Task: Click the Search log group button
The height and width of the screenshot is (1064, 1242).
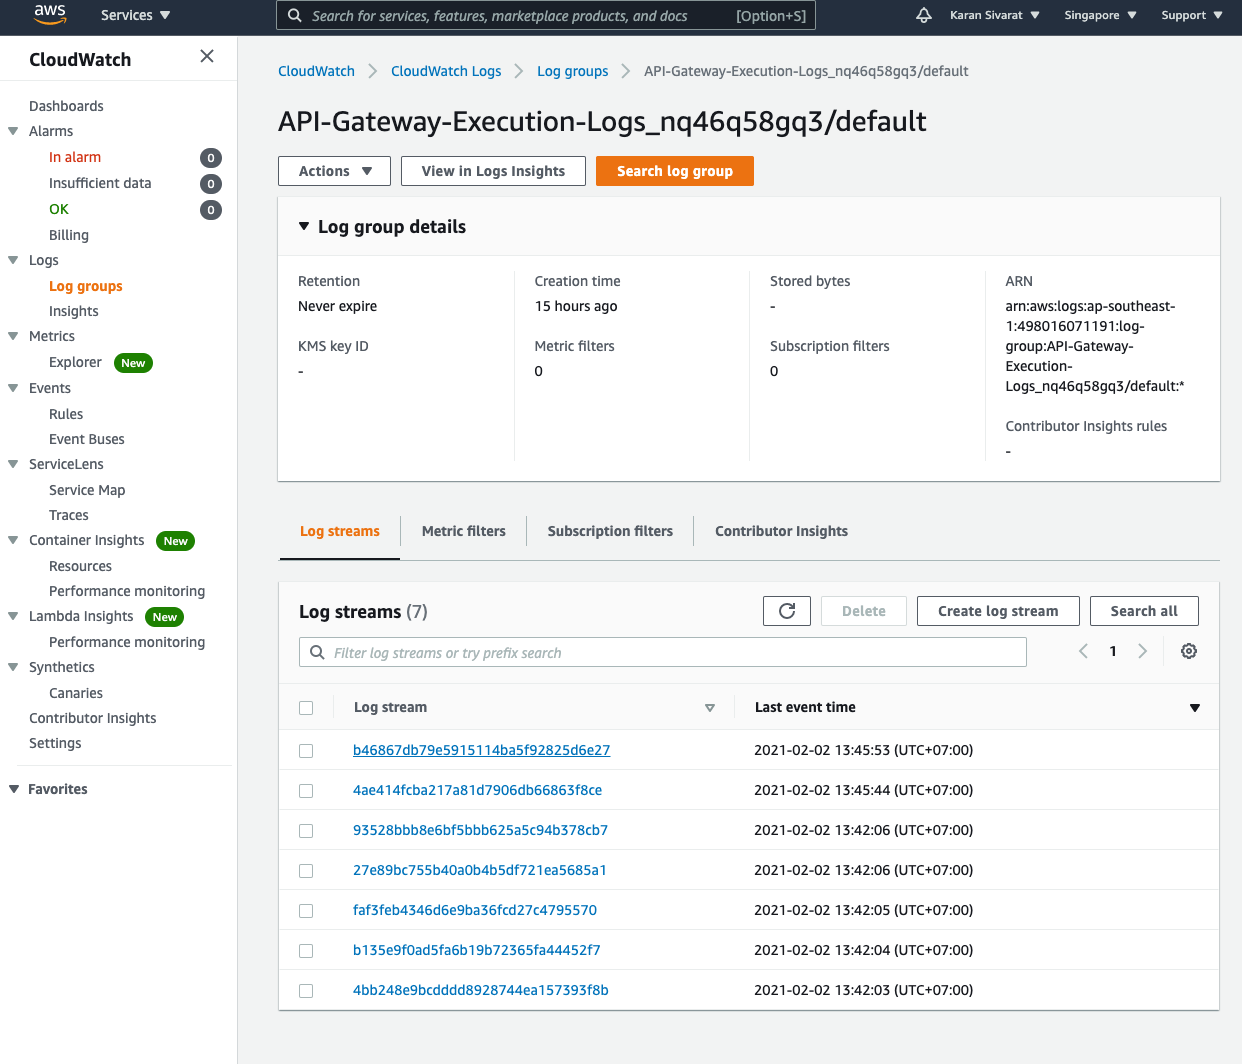Action: (x=674, y=170)
